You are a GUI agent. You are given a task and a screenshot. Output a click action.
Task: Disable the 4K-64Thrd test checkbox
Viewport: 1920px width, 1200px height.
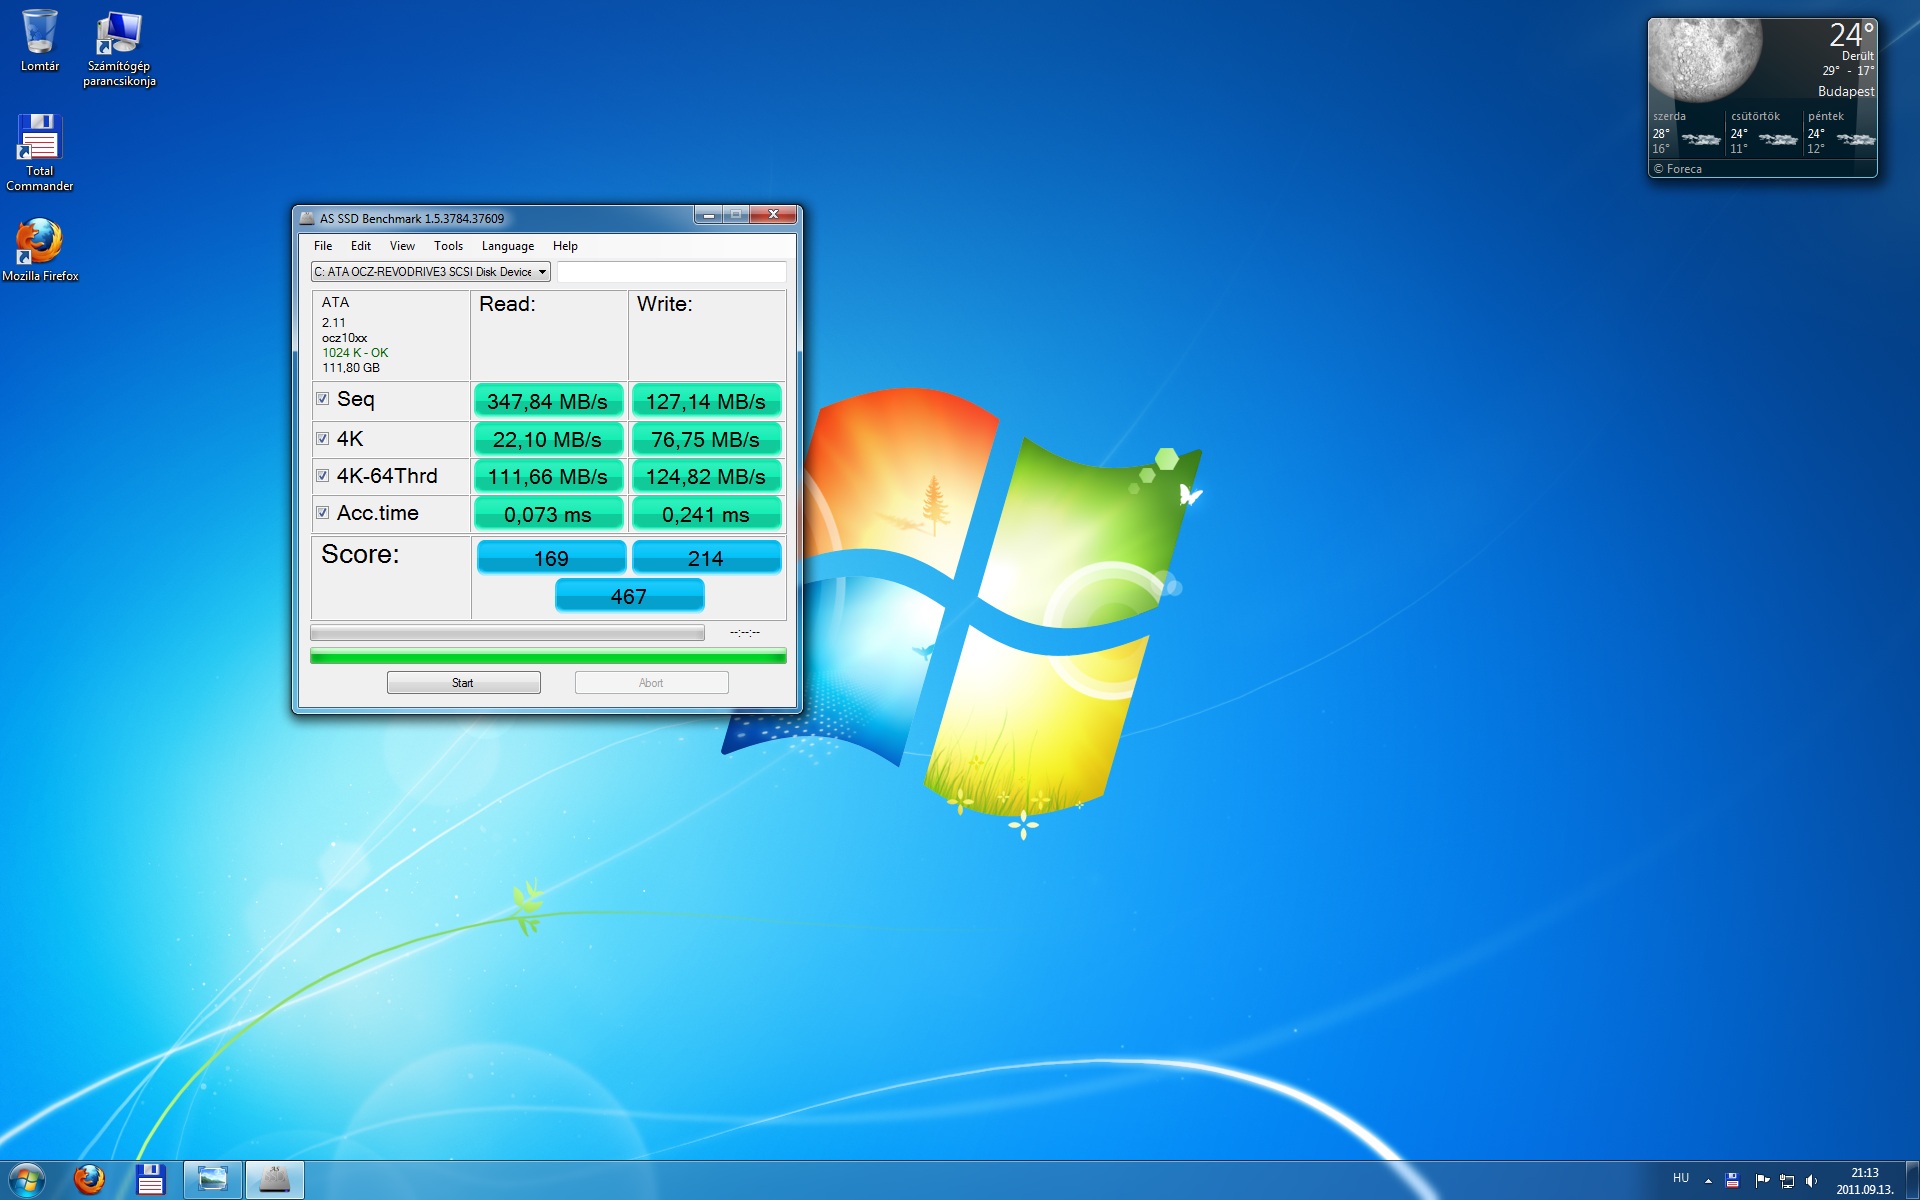(x=323, y=476)
